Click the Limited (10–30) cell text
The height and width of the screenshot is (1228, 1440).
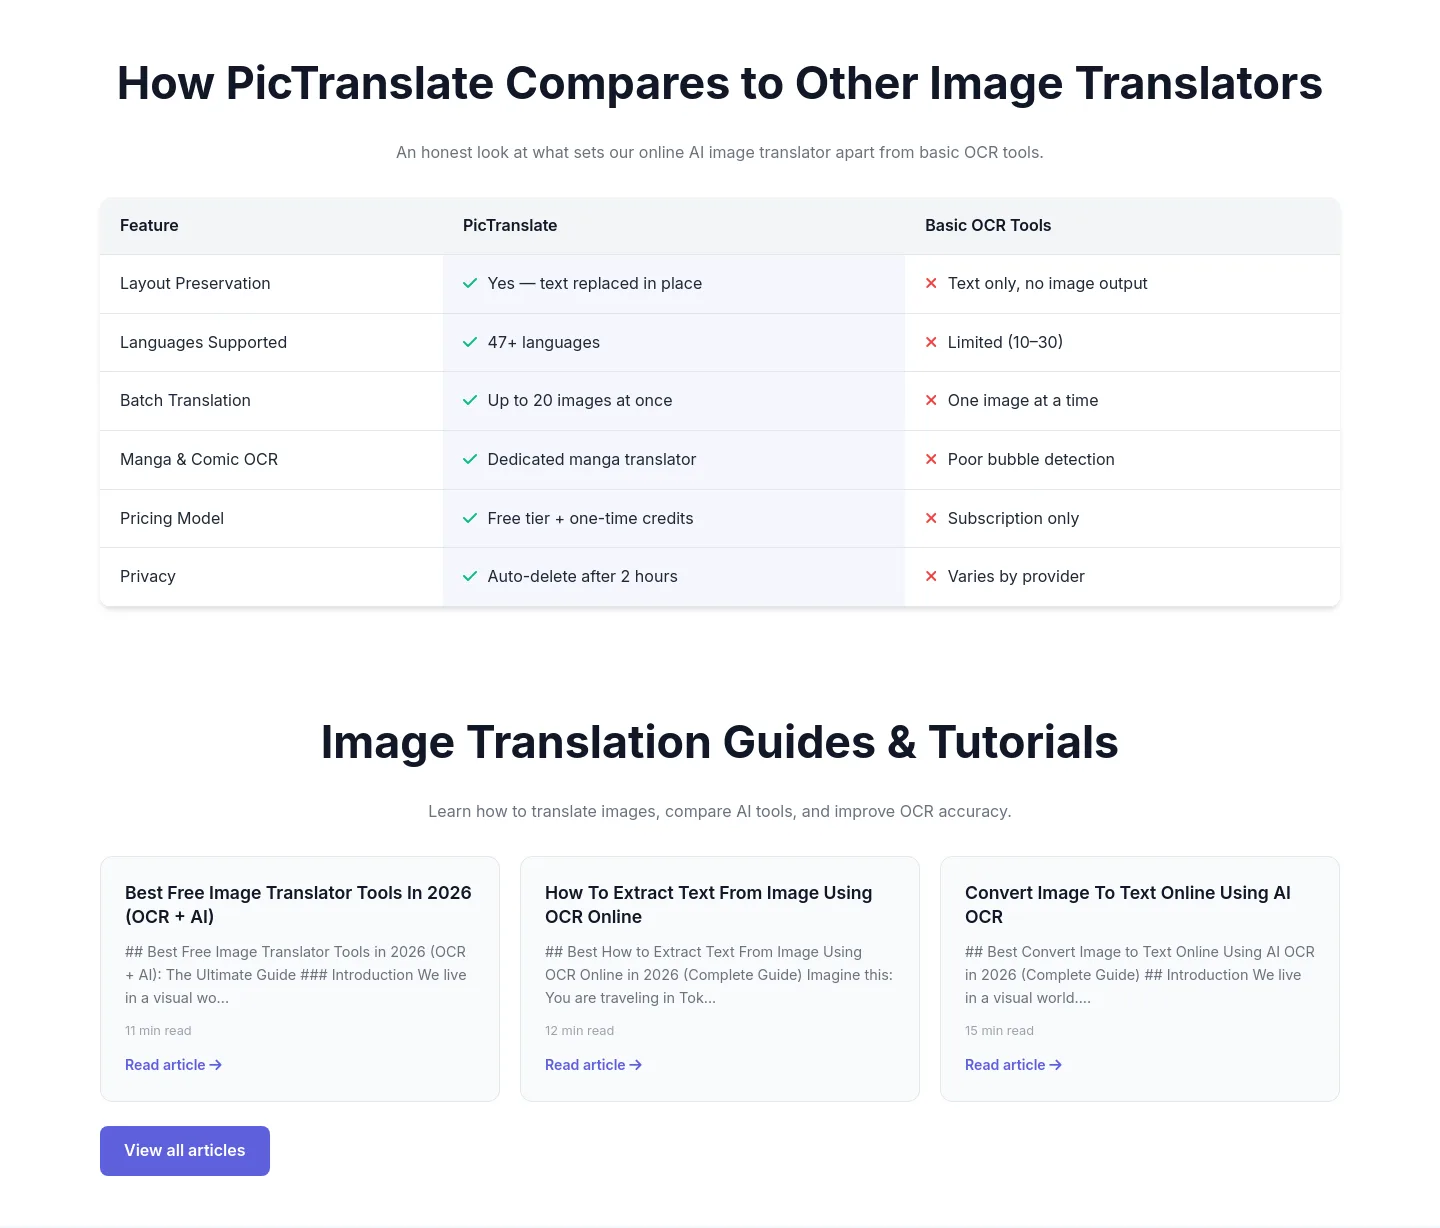click(x=1005, y=342)
